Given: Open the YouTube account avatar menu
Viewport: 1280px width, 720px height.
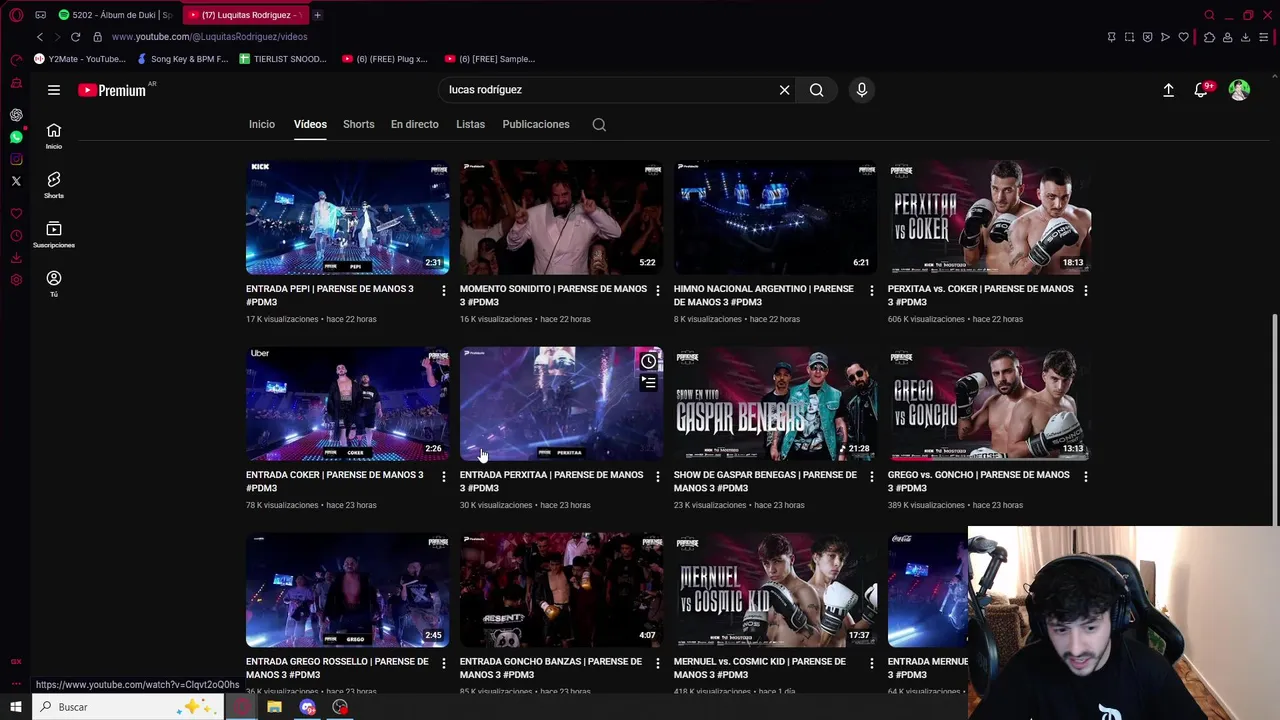Looking at the screenshot, I should tap(1239, 90).
